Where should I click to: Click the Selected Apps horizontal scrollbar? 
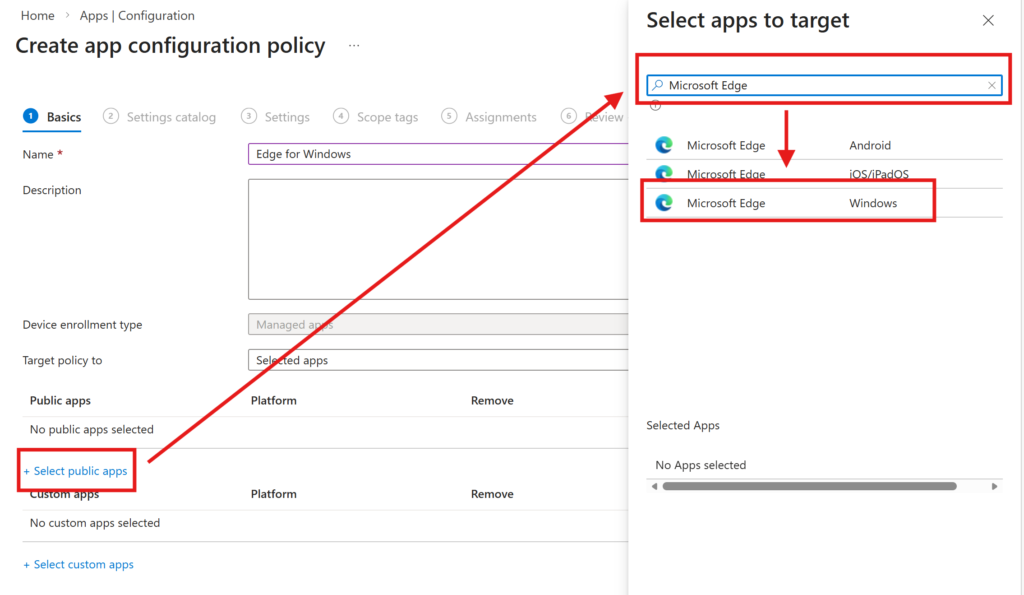[x=808, y=486]
